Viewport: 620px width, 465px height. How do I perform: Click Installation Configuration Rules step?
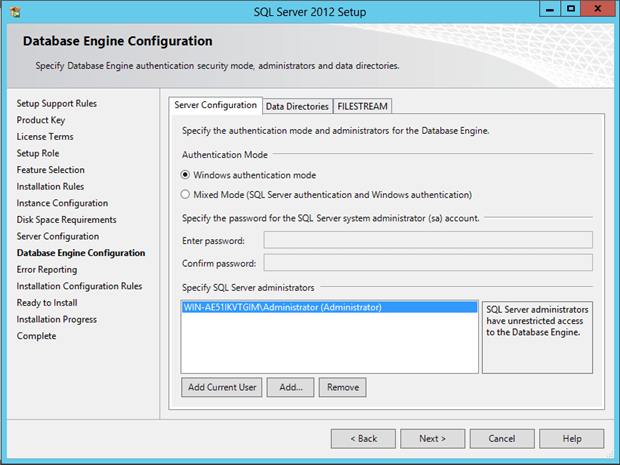click(x=79, y=286)
